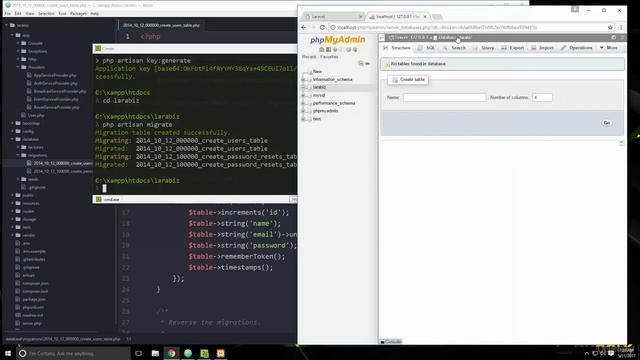Open Atom Selection menu
This screenshot has width=640, height=360.
(x=46, y=13)
